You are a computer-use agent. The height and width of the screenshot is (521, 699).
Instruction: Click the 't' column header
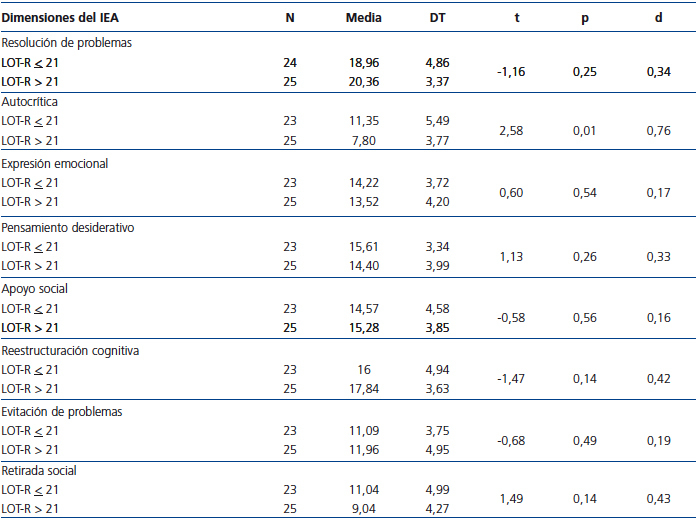(516, 18)
